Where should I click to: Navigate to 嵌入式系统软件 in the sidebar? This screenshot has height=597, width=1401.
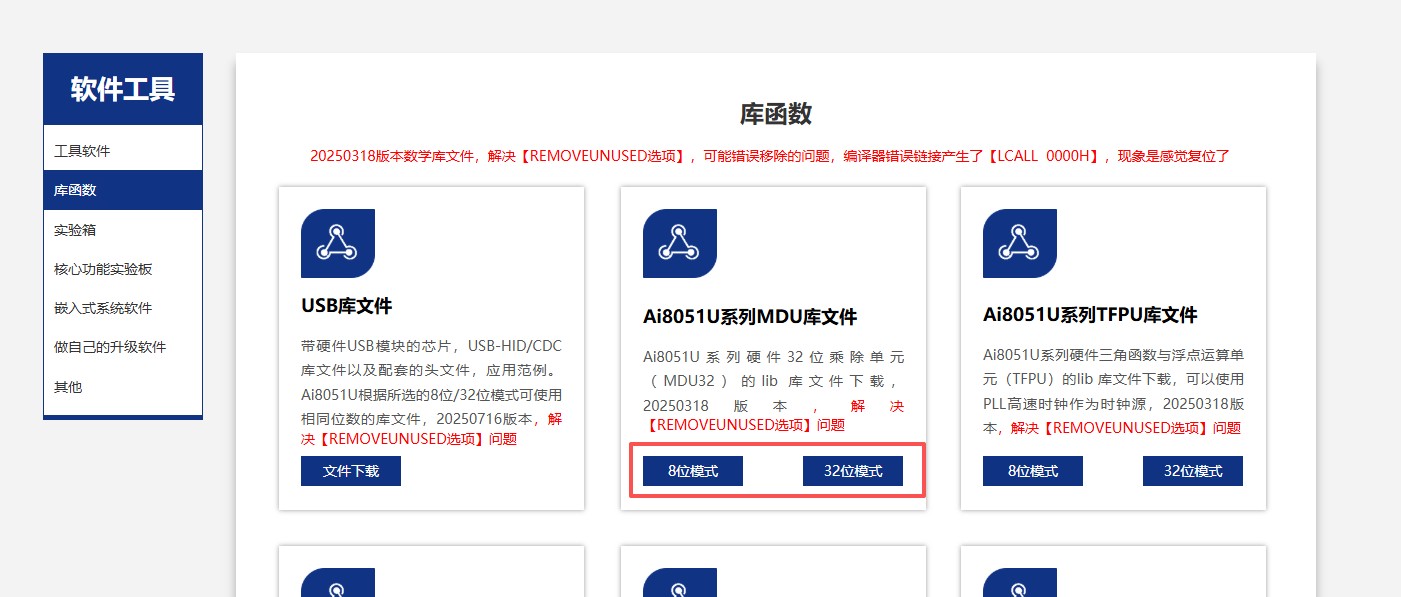point(103,308)
